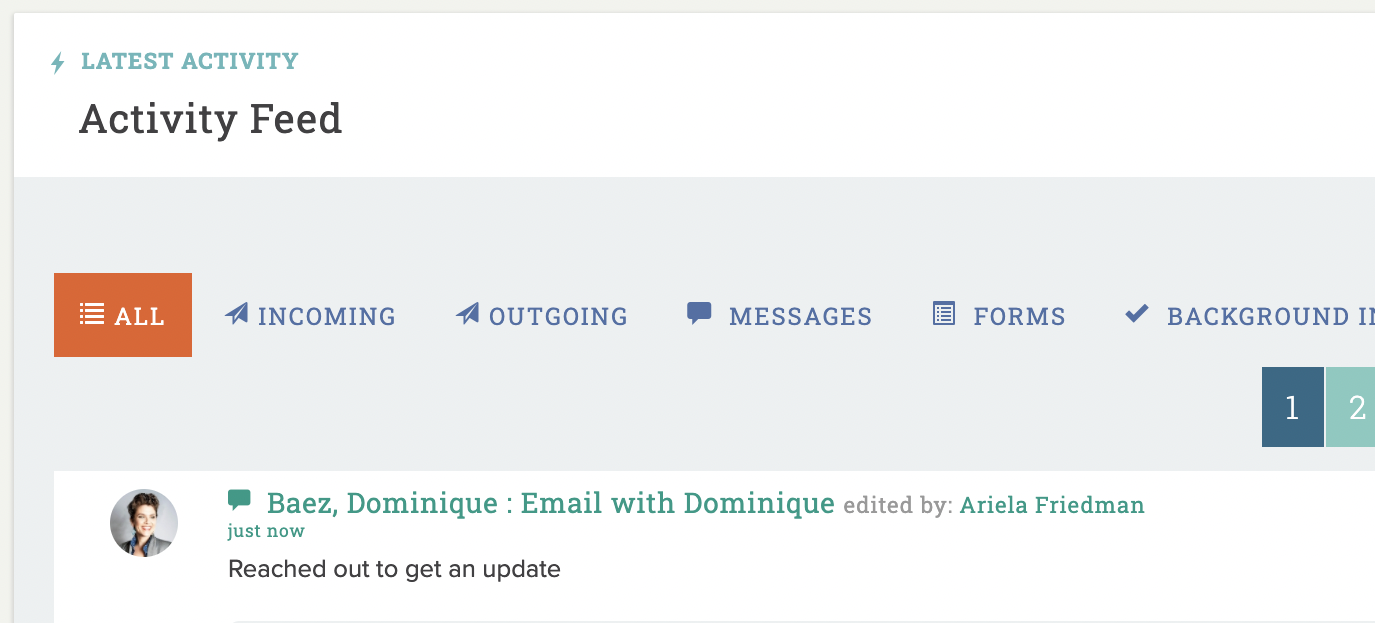Click the checkmark icon beside BACKGROUND
Screen dimensions: 1375x623
pos(1137,313)
